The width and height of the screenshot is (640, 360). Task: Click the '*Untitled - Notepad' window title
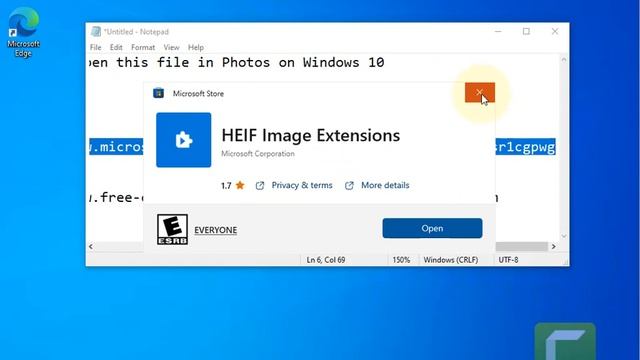pos(136,31)
